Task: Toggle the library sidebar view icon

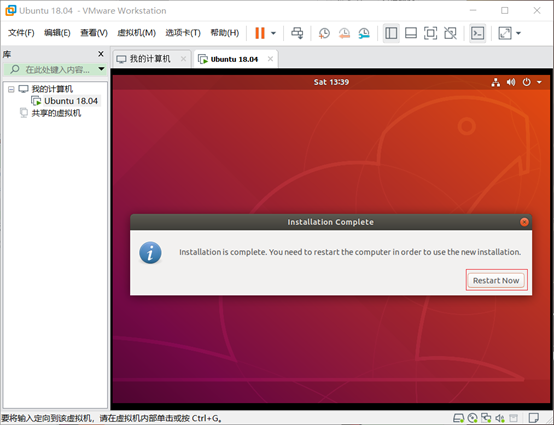Action: (391, 33)
